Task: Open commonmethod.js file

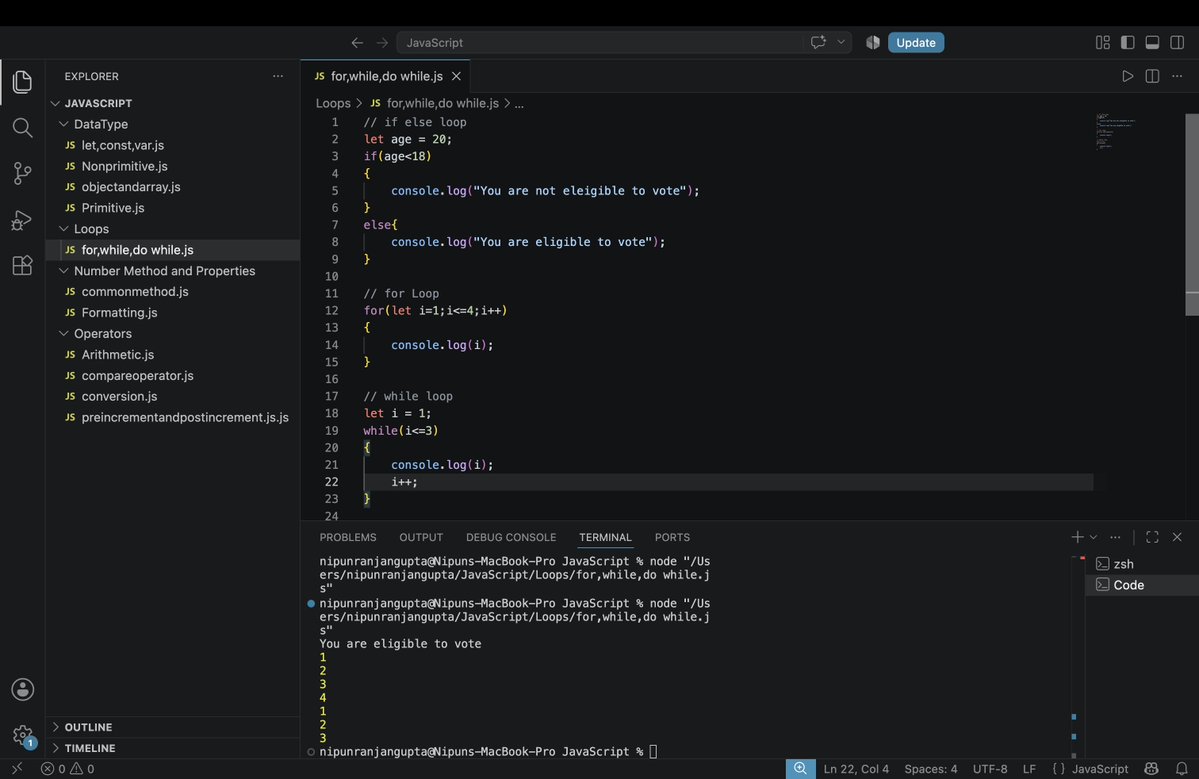Action: click(135, 291)
